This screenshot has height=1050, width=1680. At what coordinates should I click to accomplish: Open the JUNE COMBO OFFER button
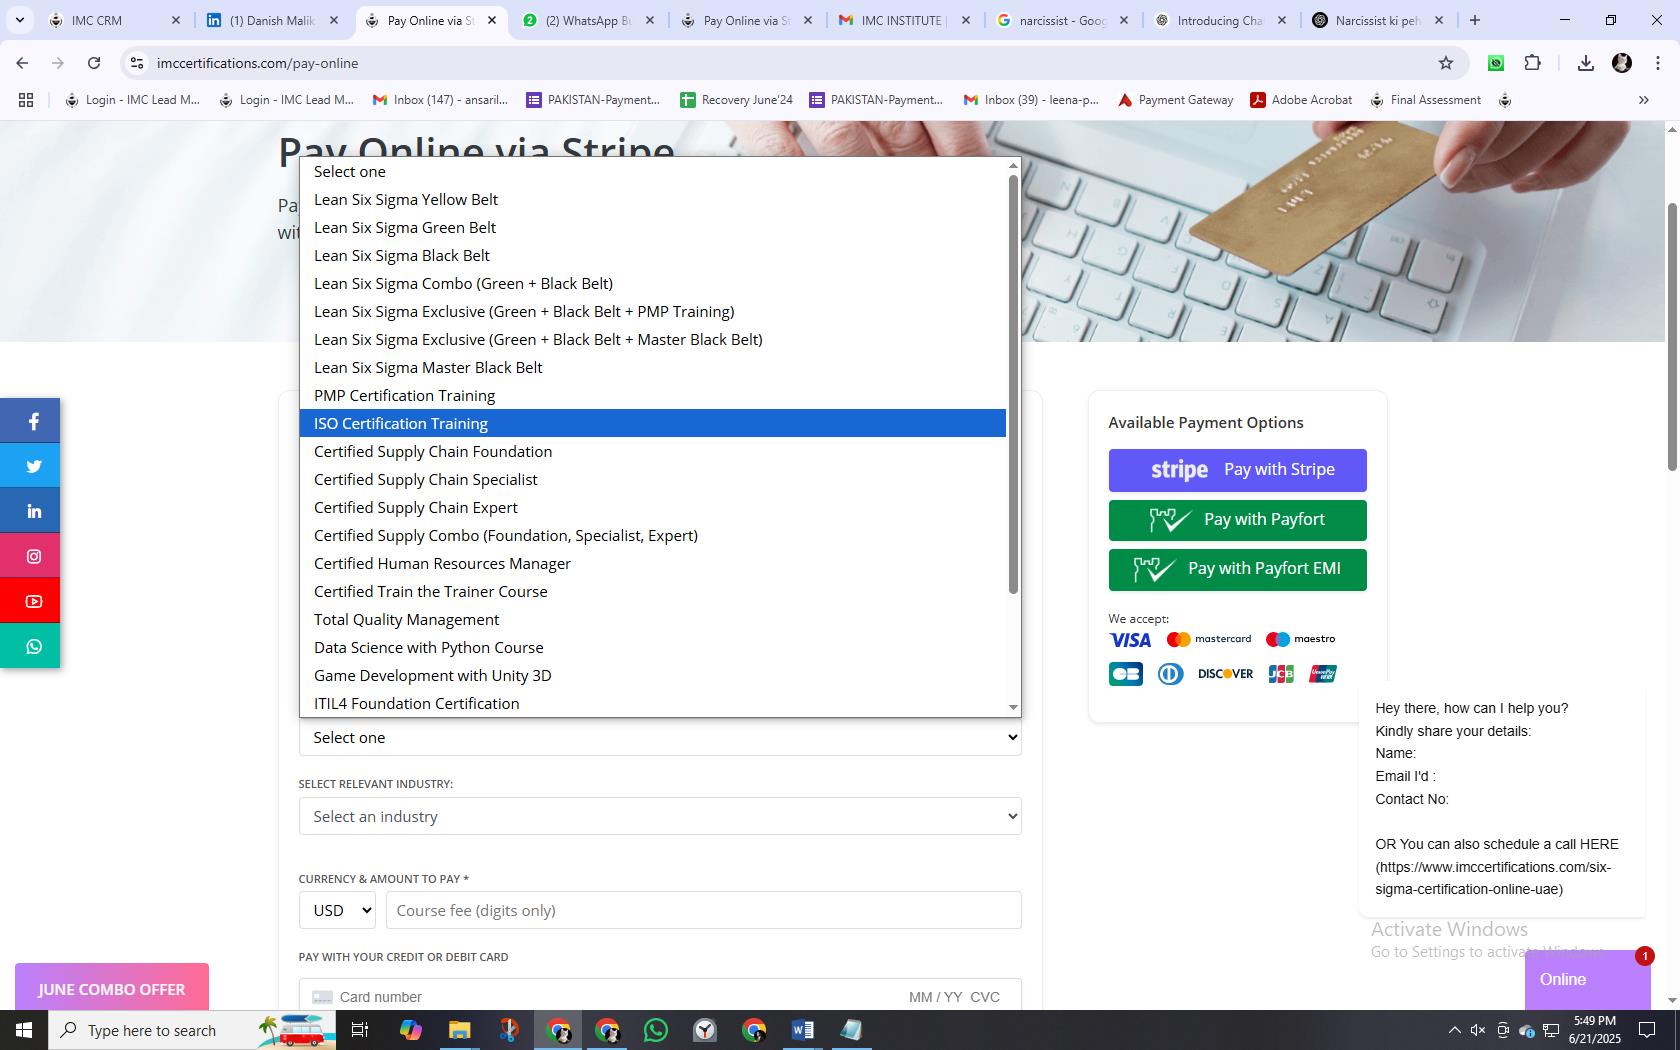coord(112,989)
